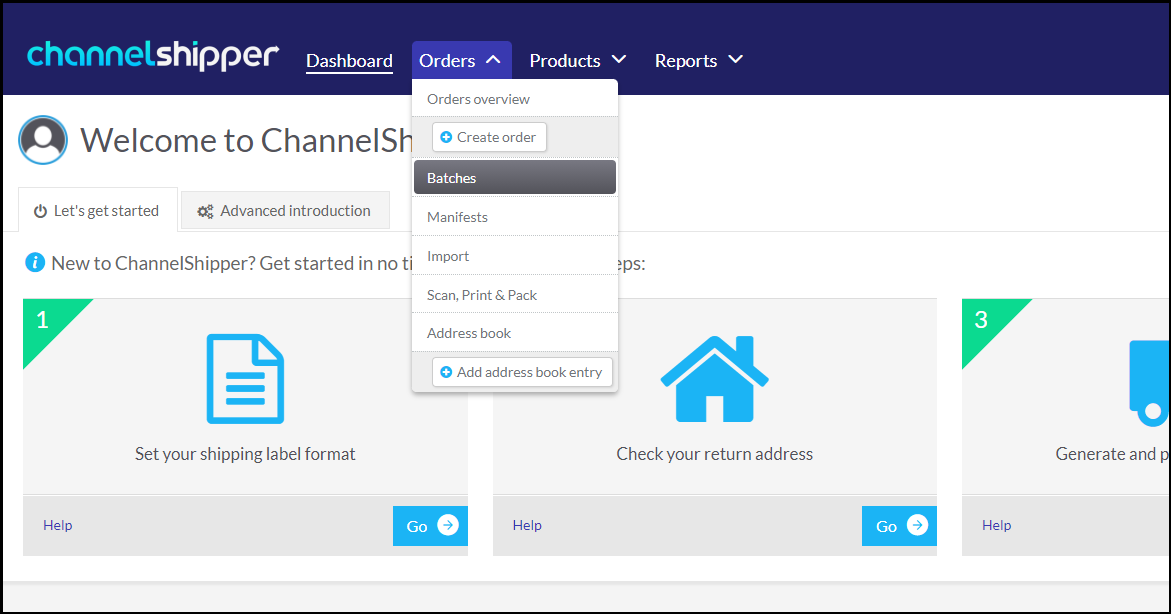1171x614 pixels.
Task: Click the user profile avatar icon
Action: tap(43, 140)
